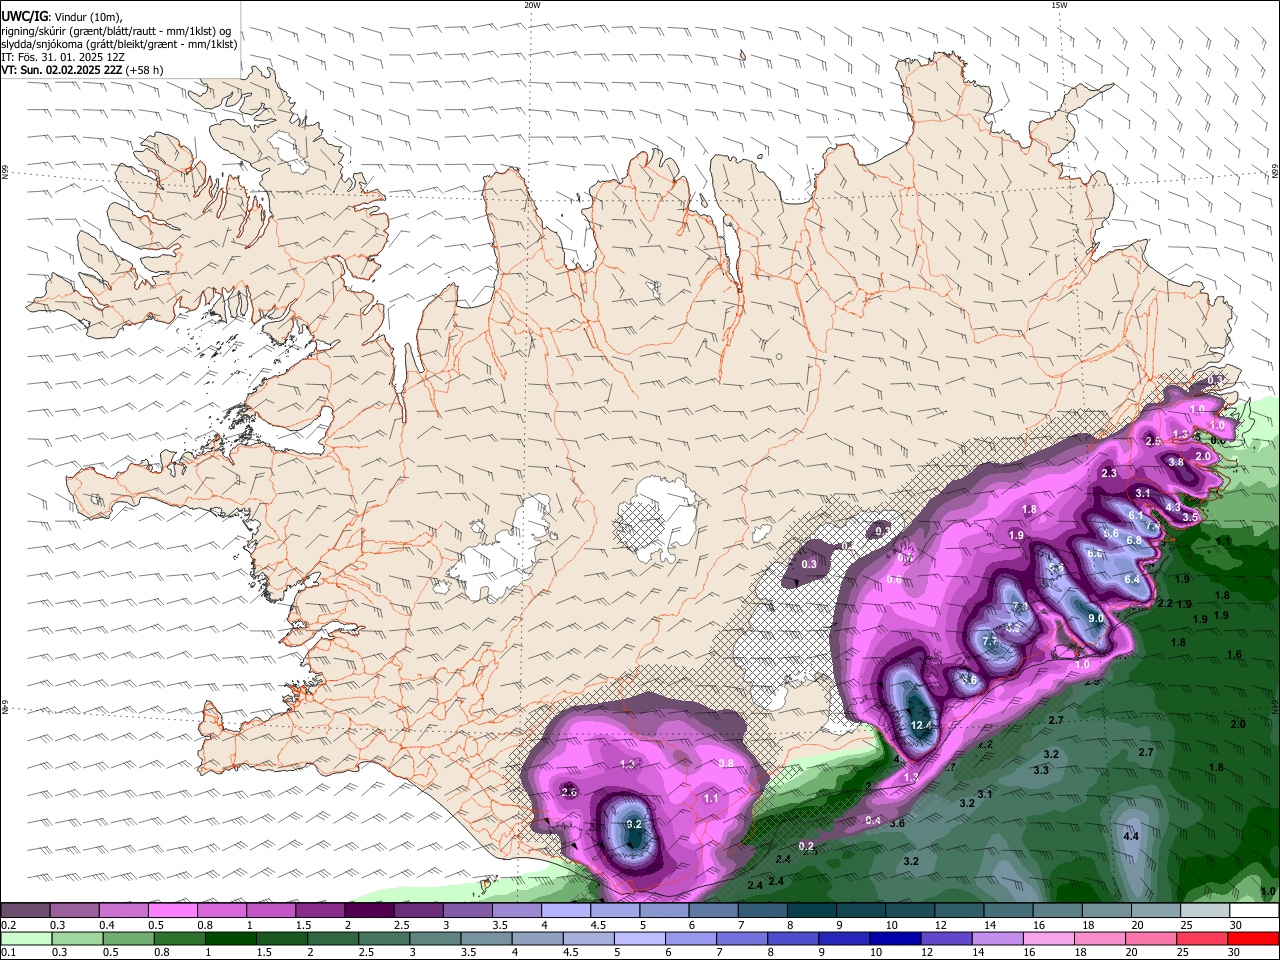The image size is (1280, 960).
Task: Click the '20W' longitude label
Action: coord(532,5)
